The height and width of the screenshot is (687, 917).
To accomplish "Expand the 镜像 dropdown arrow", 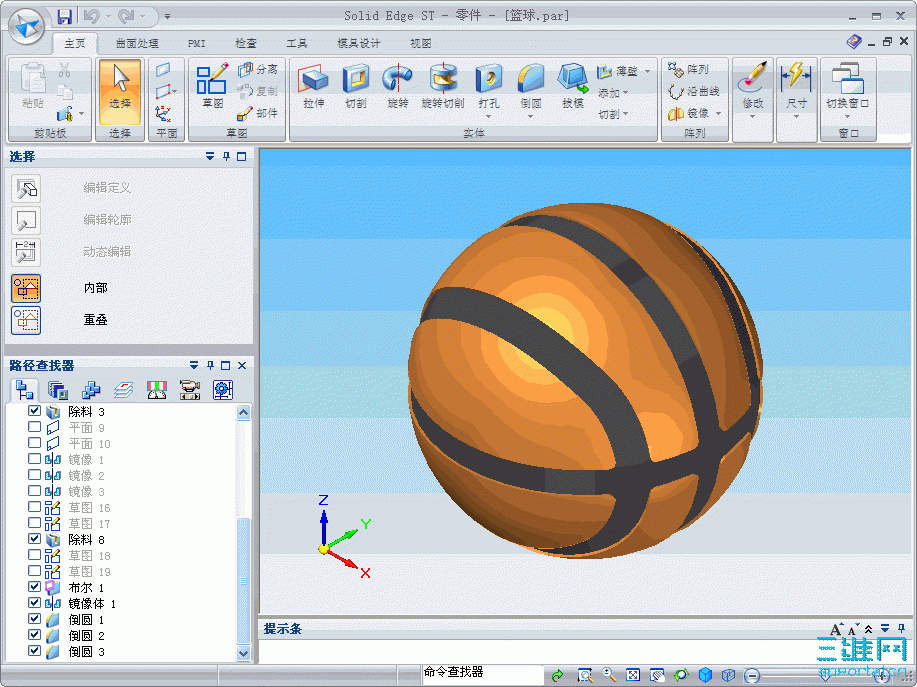I will click(718, 113).
